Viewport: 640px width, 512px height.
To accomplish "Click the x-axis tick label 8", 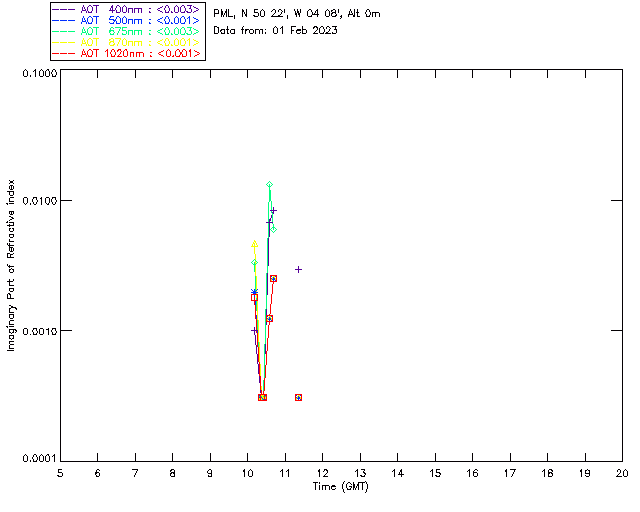I will pyautogui.click(x=173, y=473).
